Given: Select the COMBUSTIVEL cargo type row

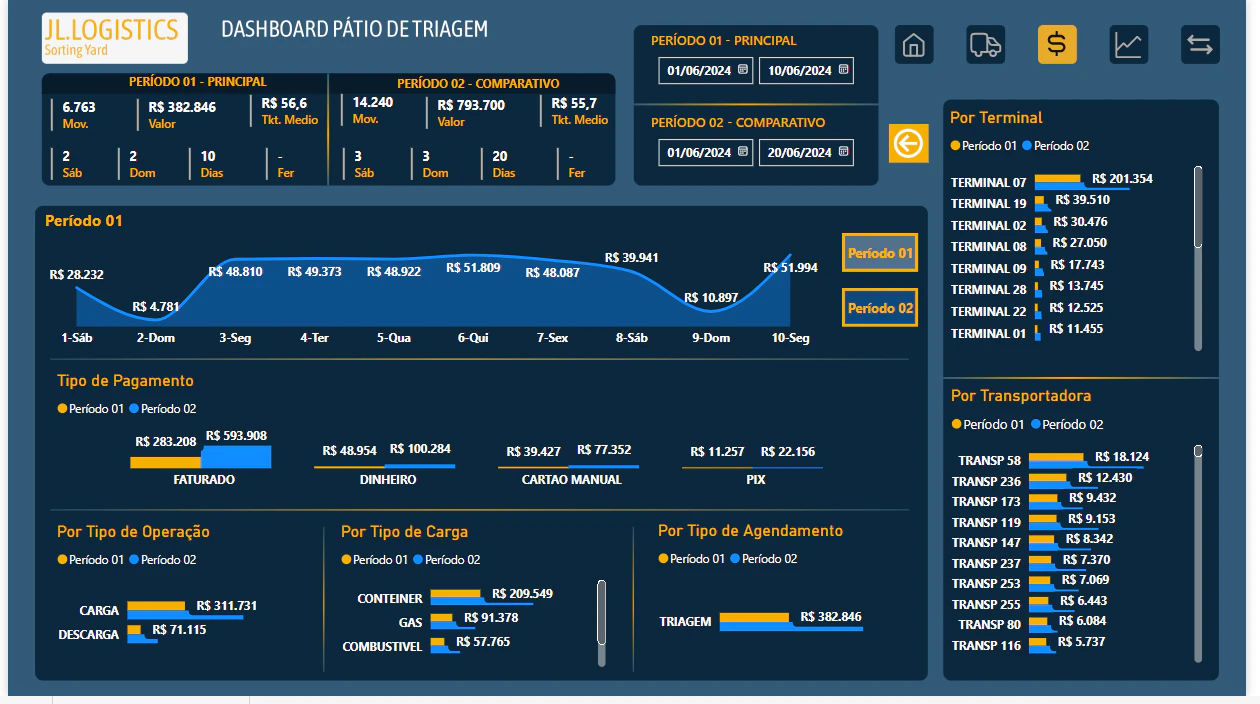Looking at the screenshot, I should tap(426, 646).
